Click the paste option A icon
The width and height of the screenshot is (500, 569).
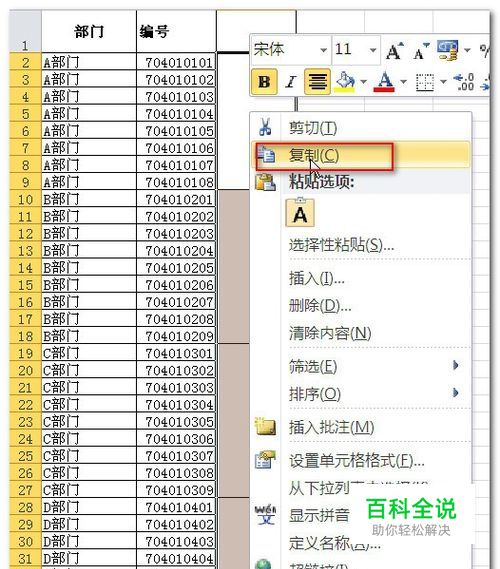point(300,213)
